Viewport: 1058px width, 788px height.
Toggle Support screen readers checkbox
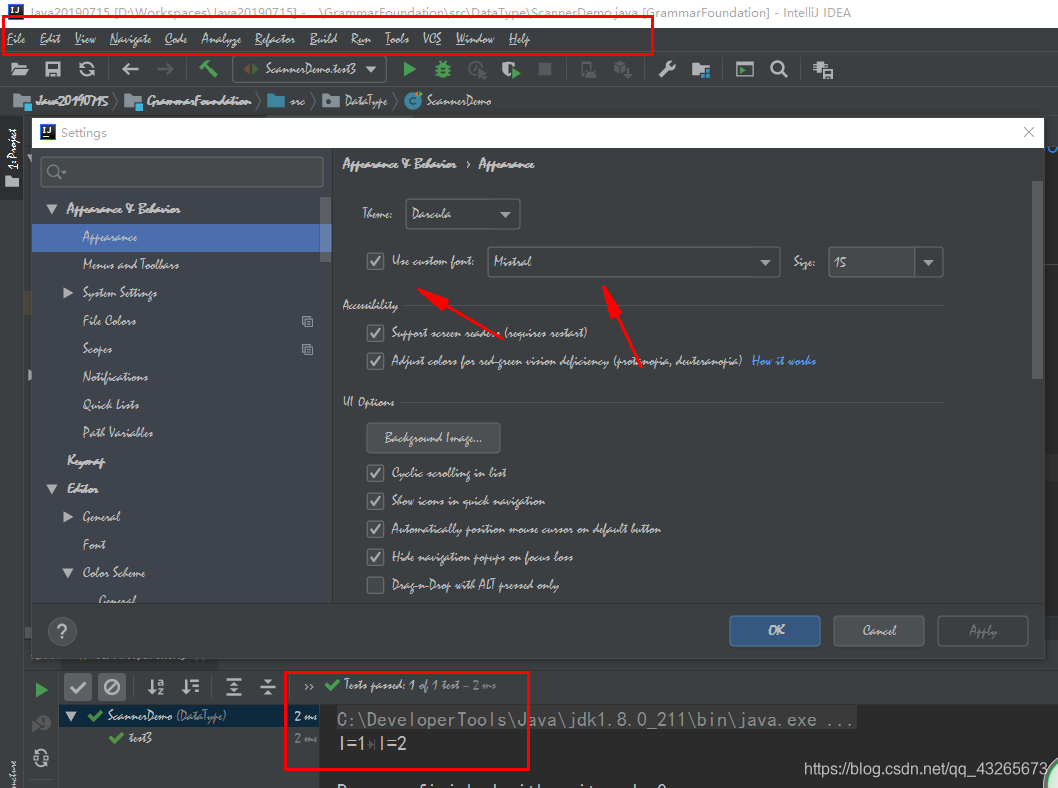click(375, 333)
